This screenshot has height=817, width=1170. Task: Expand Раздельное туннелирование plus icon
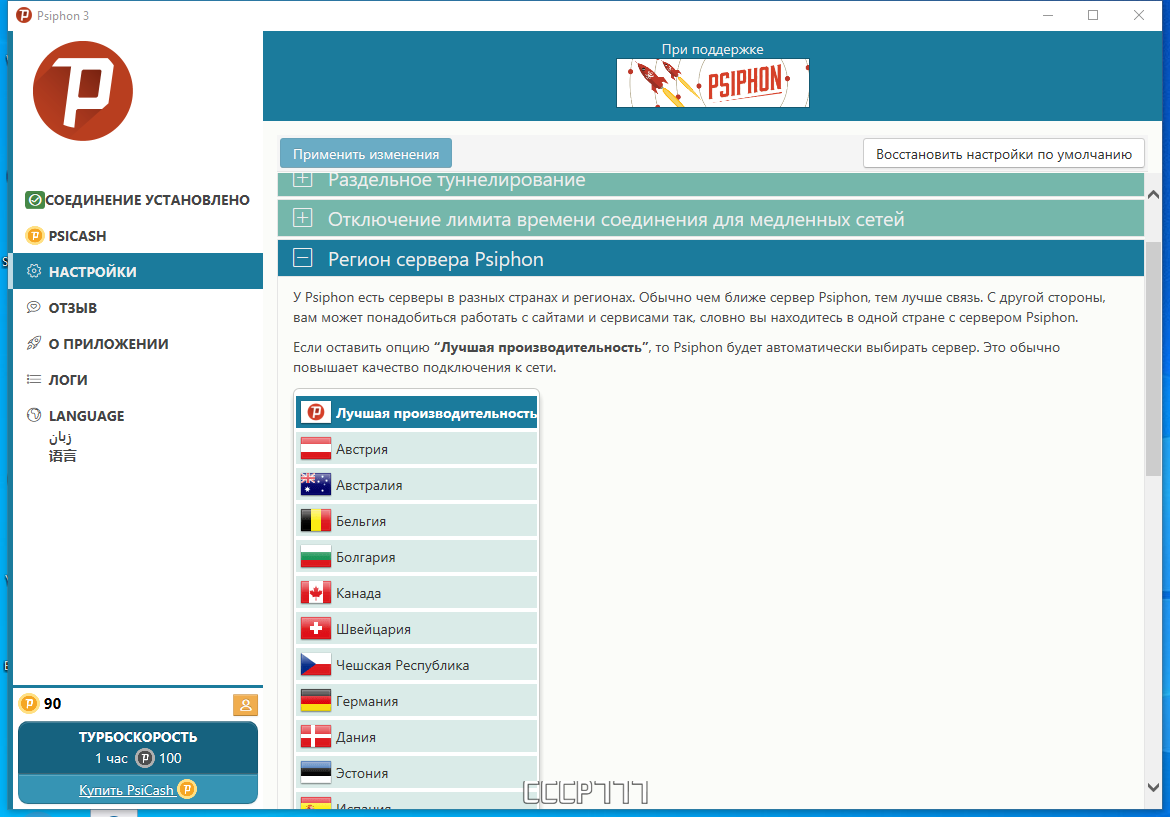[302, 180]
